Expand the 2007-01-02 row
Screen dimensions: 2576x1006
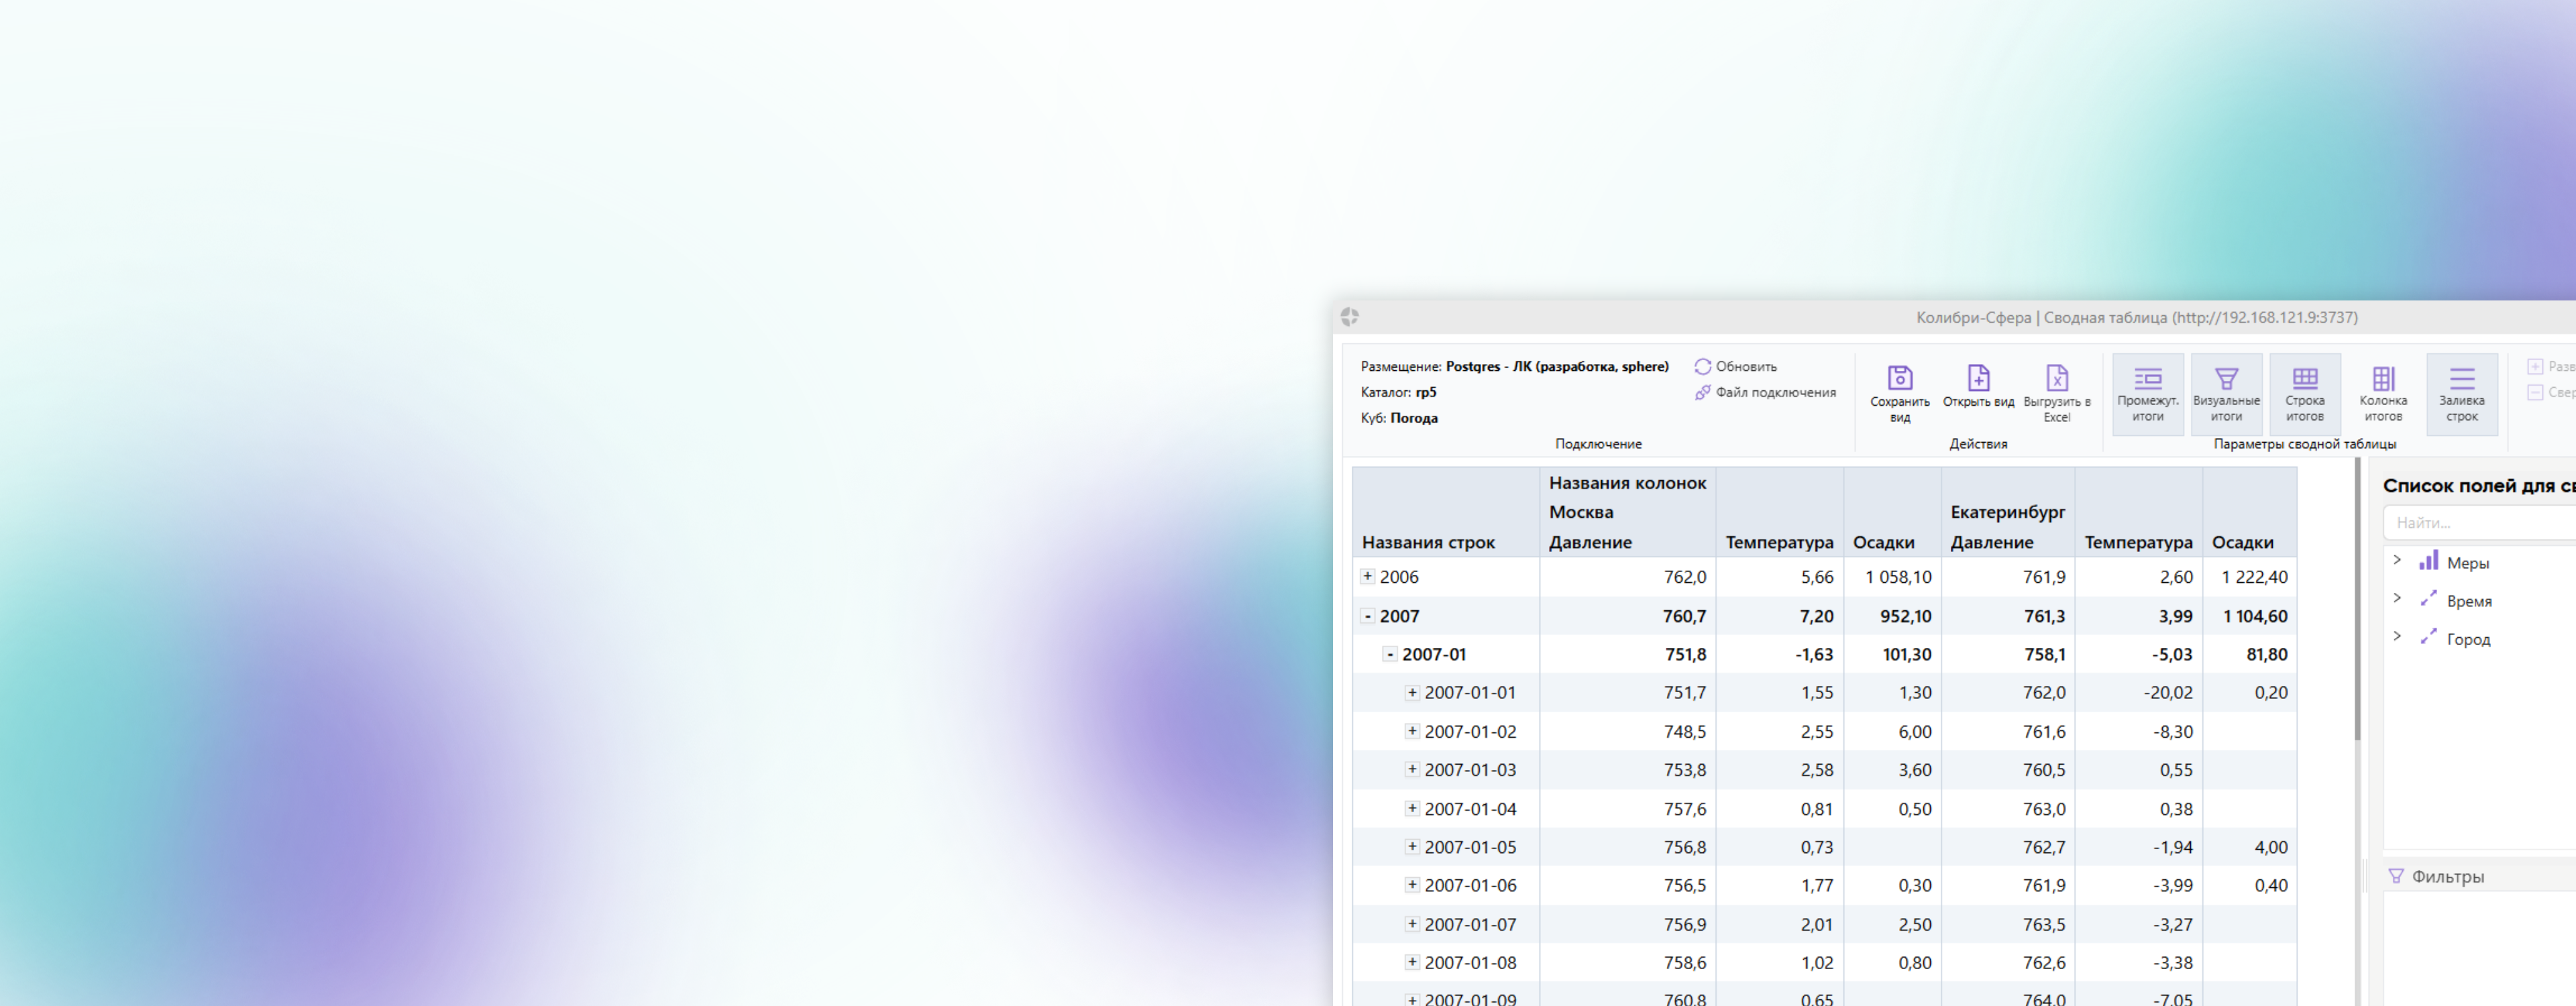1412,731
